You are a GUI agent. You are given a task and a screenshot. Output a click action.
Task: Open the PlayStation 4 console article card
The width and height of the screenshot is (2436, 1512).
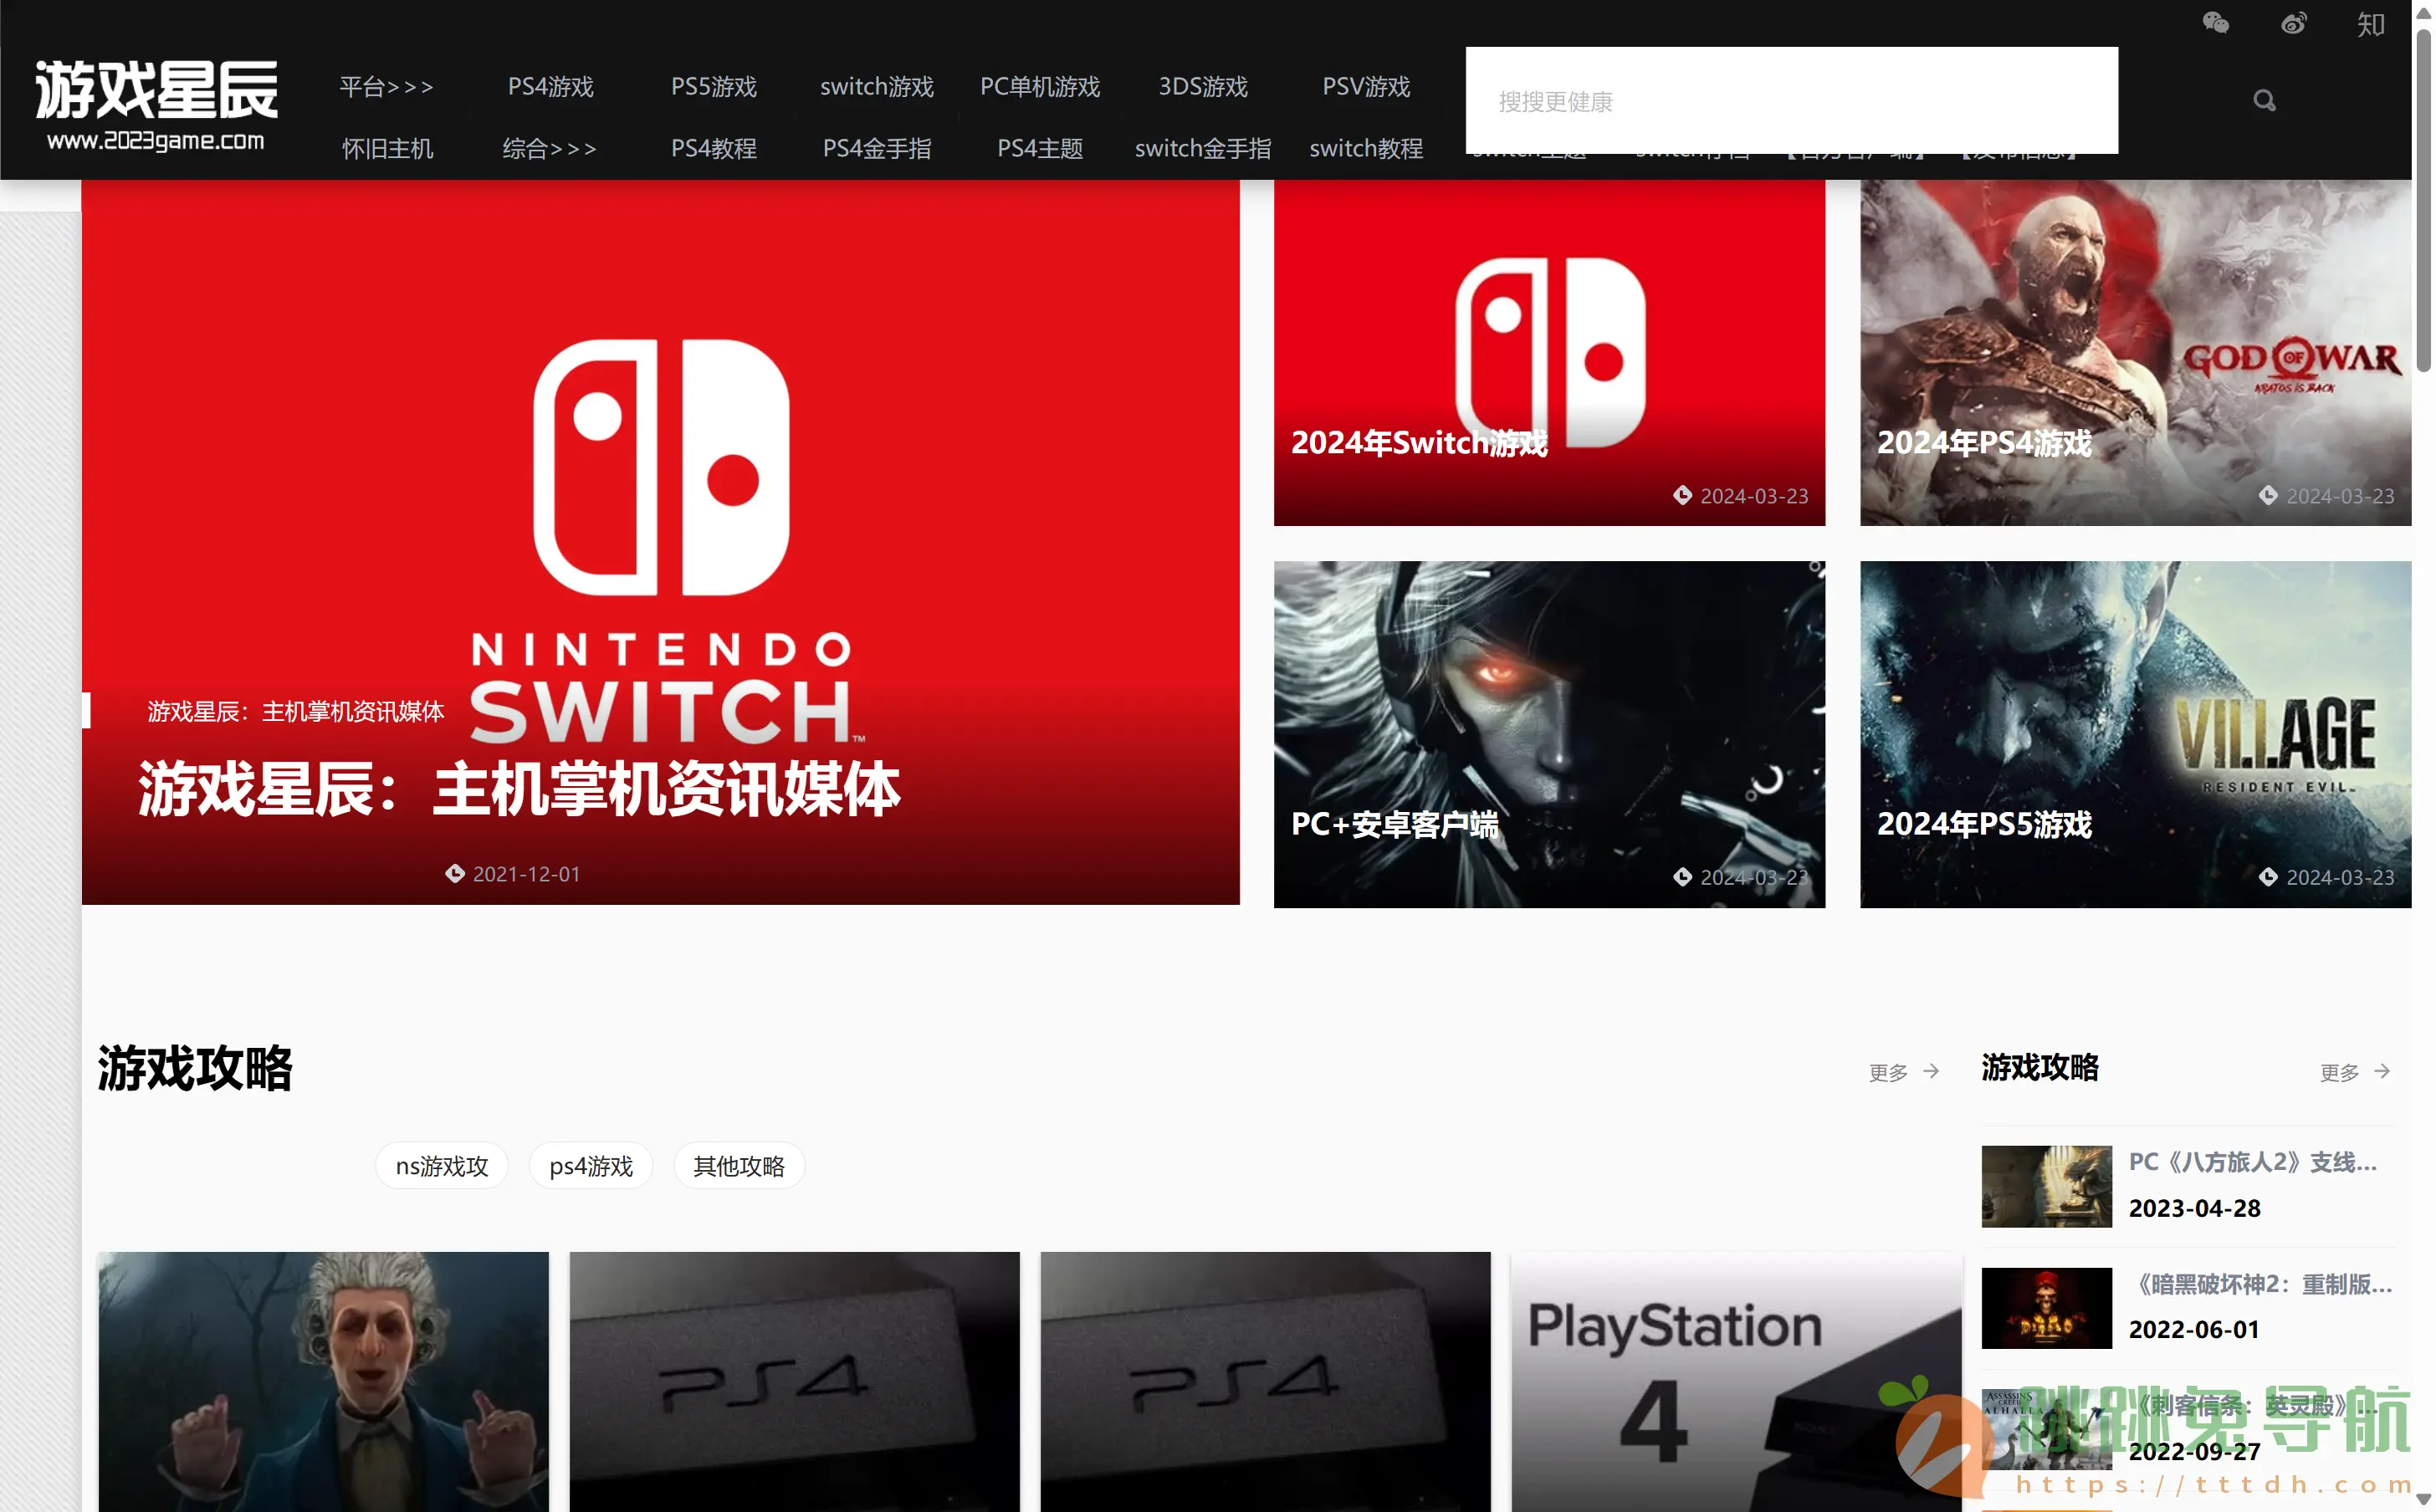[x=1735, y=1381]
